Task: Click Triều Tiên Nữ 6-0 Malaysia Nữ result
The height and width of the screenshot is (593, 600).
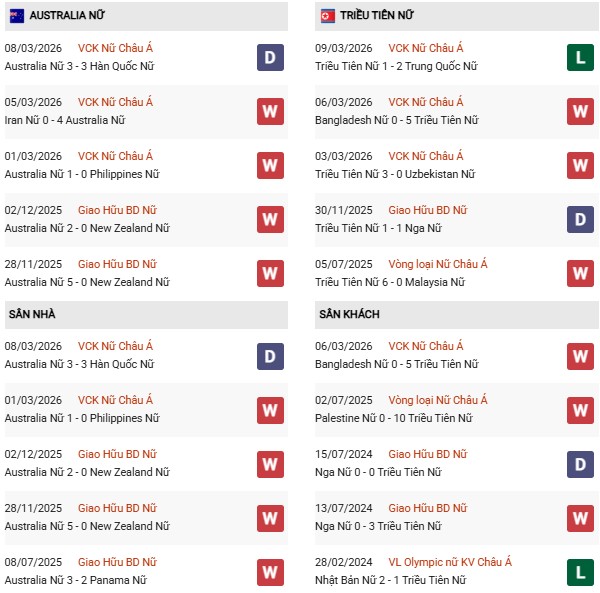Action: (390, 282)
